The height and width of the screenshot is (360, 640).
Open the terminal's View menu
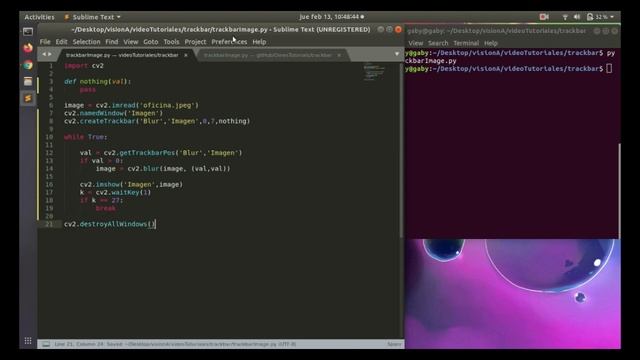click(416, 43)
